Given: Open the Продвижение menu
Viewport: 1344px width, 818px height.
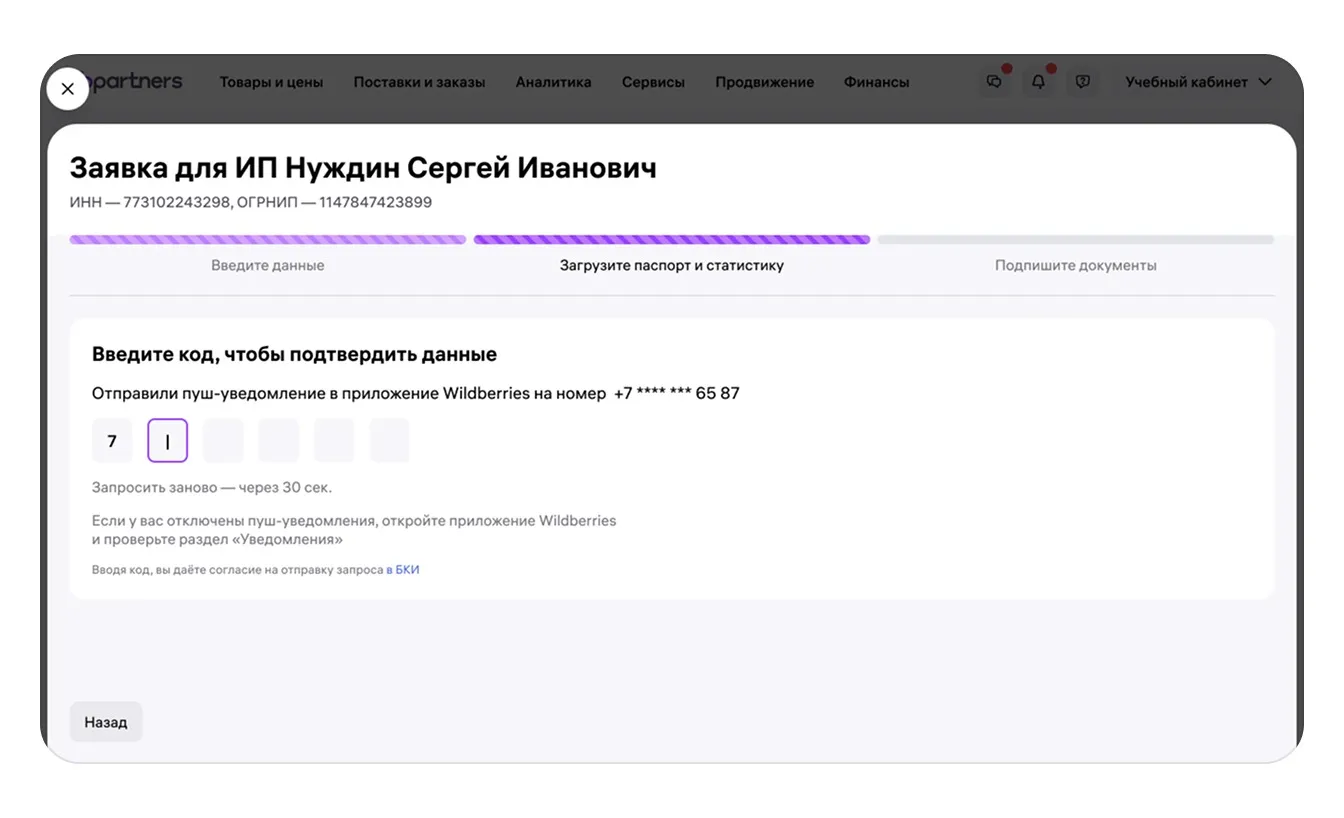Looking at the screenshot, I should click(764, 82).
